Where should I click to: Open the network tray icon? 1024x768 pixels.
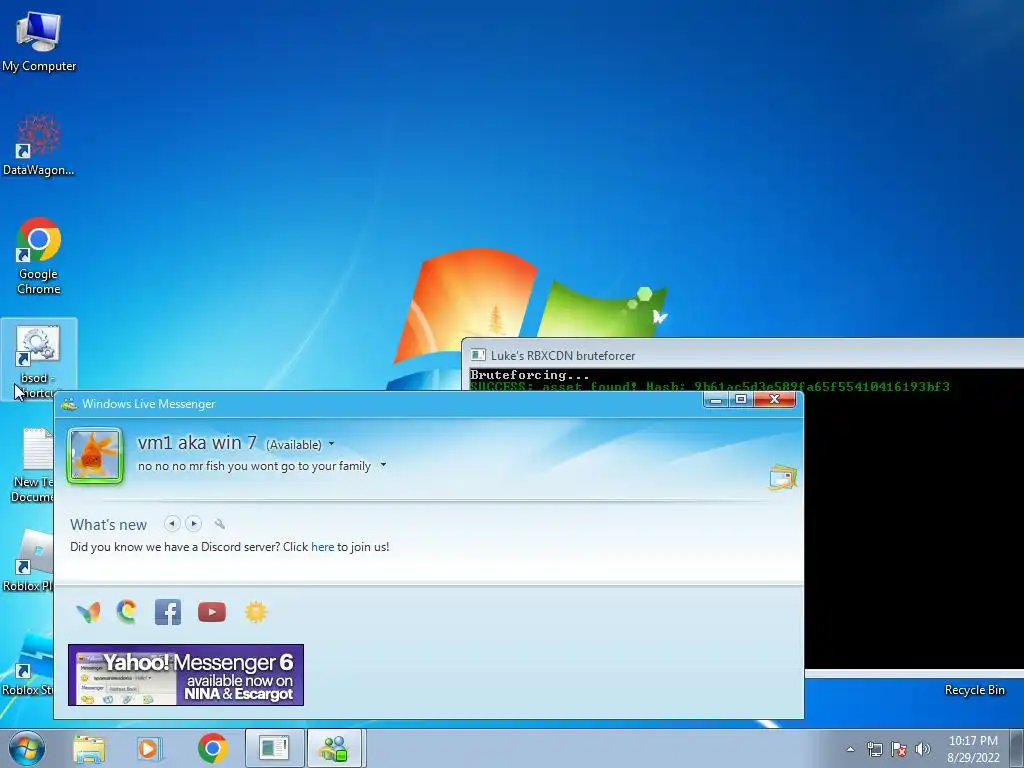click(x=874, y=749)
